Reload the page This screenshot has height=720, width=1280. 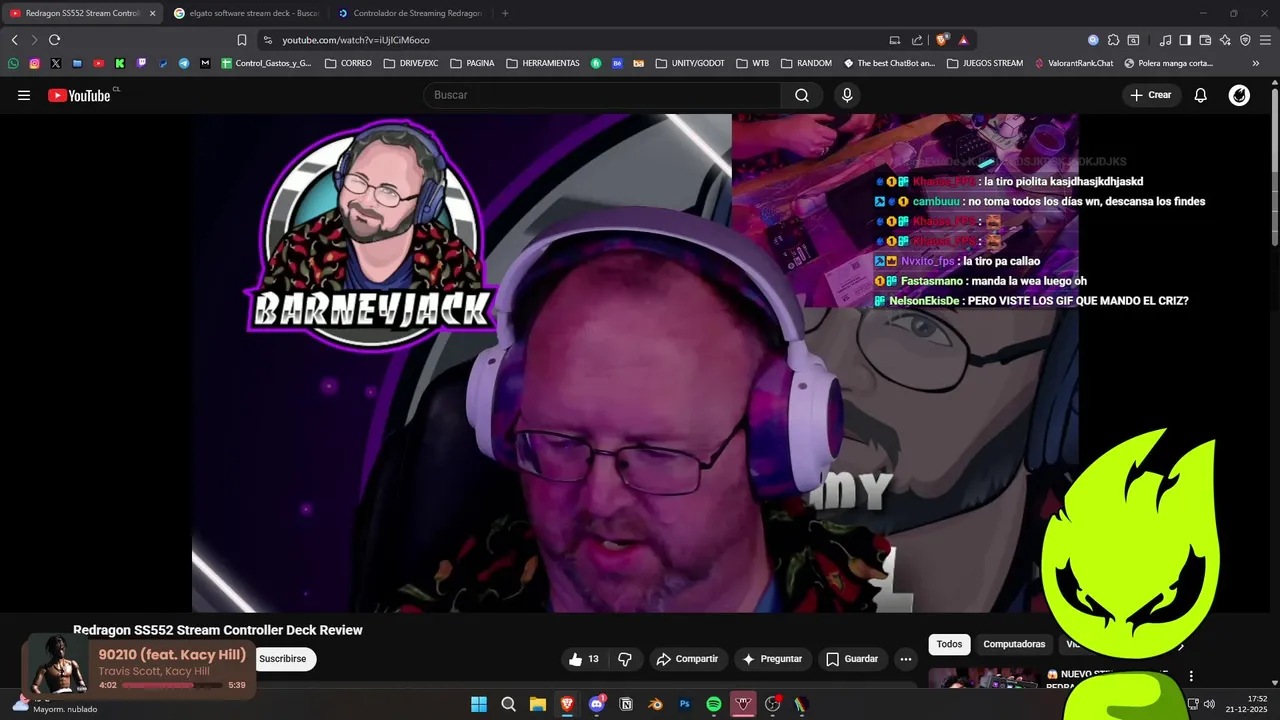tap(54, 40)
